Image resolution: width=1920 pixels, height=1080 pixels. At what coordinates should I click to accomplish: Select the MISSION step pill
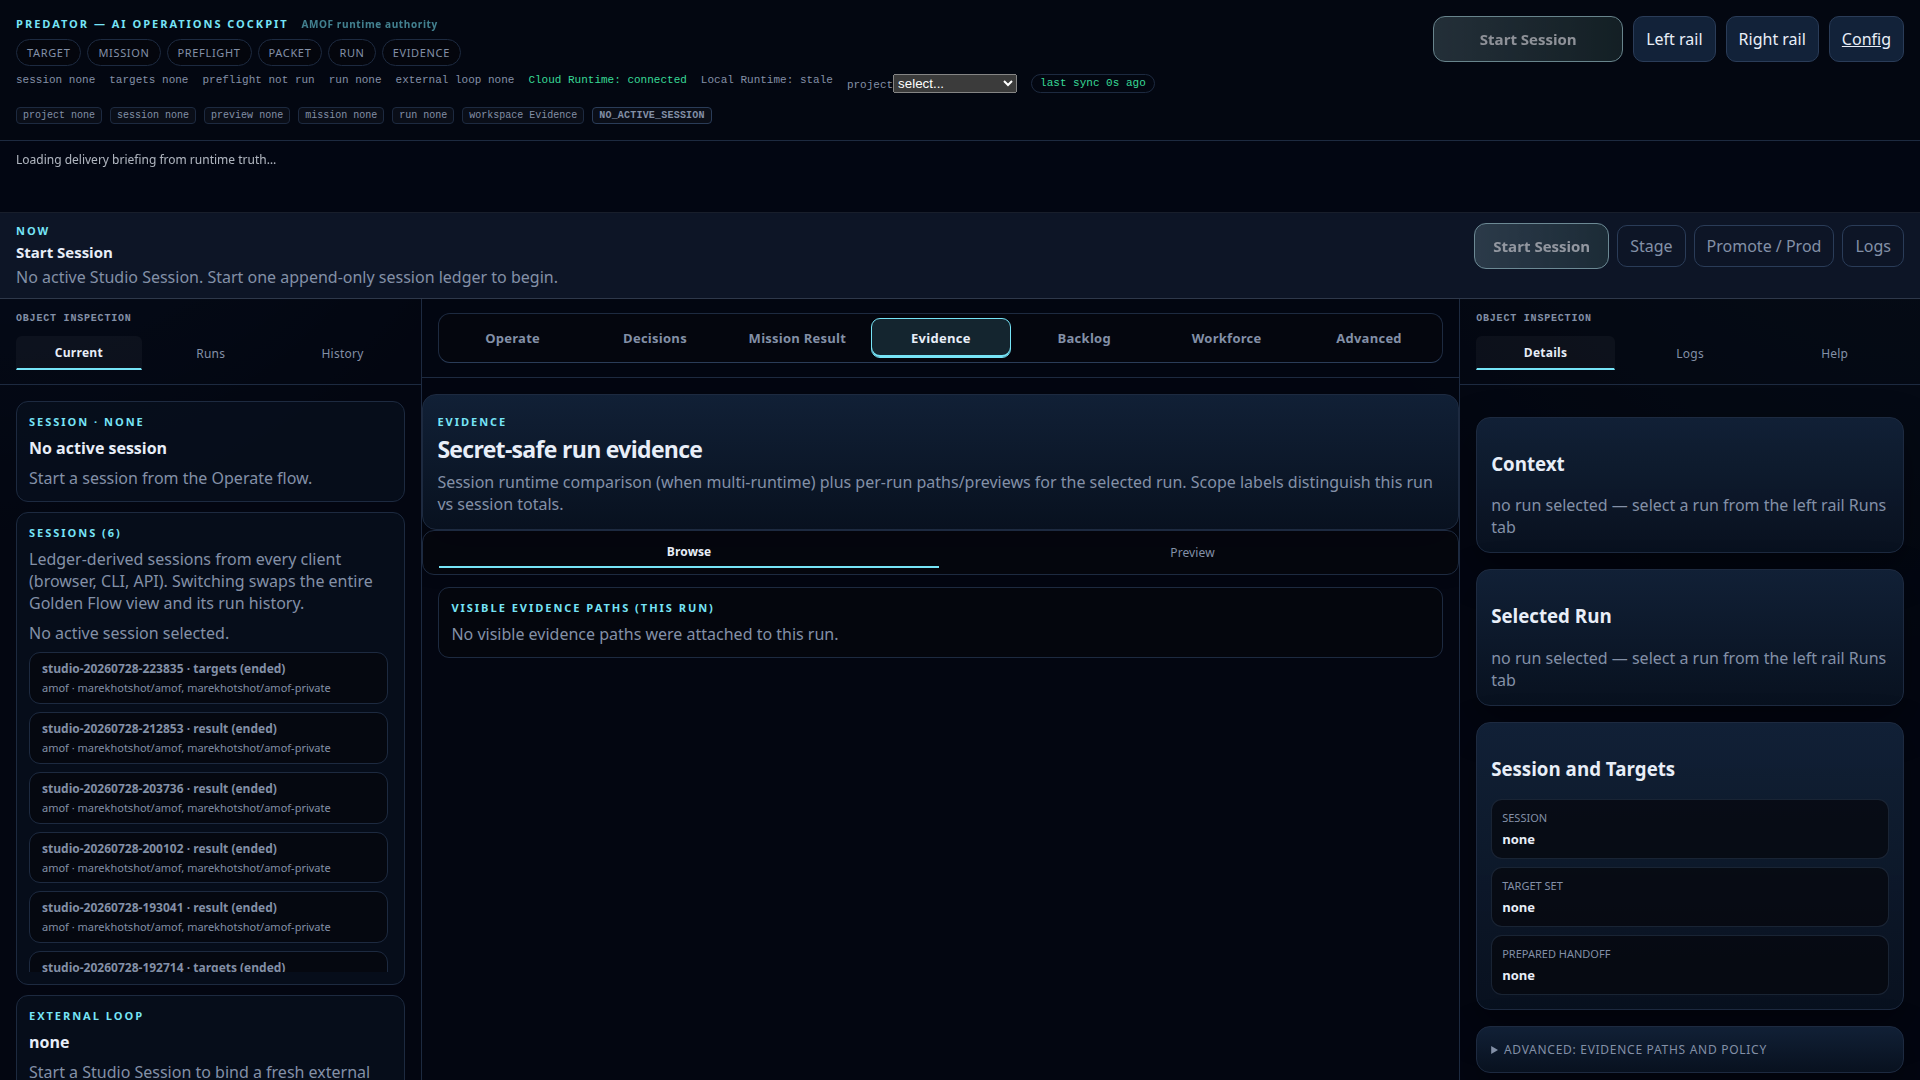123,53
